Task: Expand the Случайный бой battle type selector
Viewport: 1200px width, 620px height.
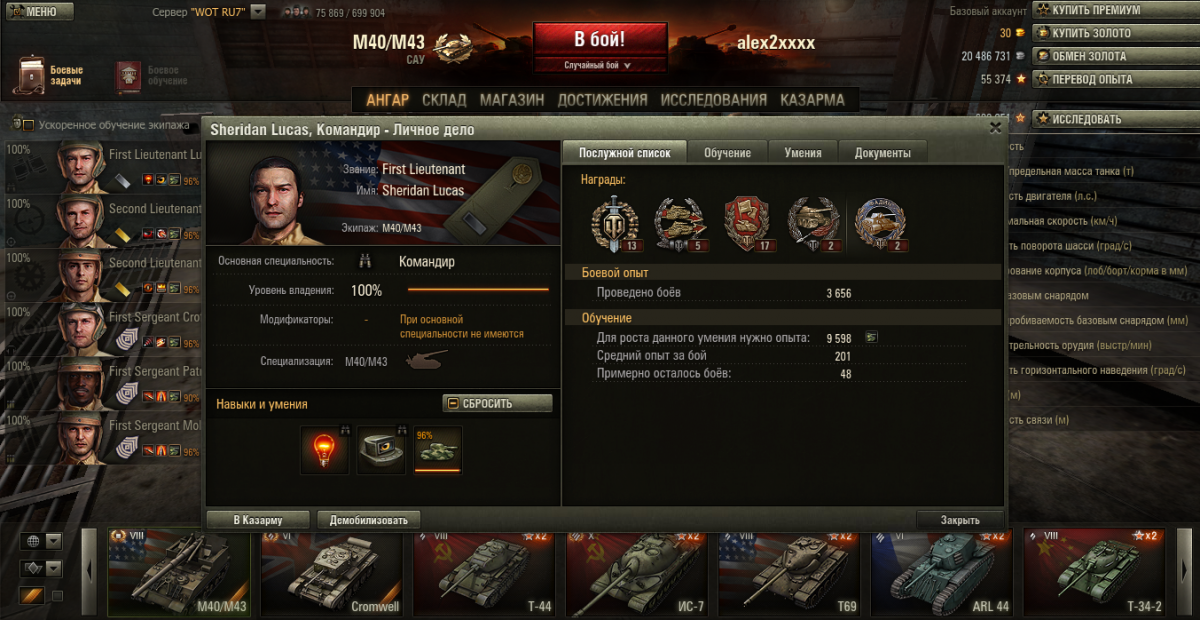Action: click(x=600, y=65)
